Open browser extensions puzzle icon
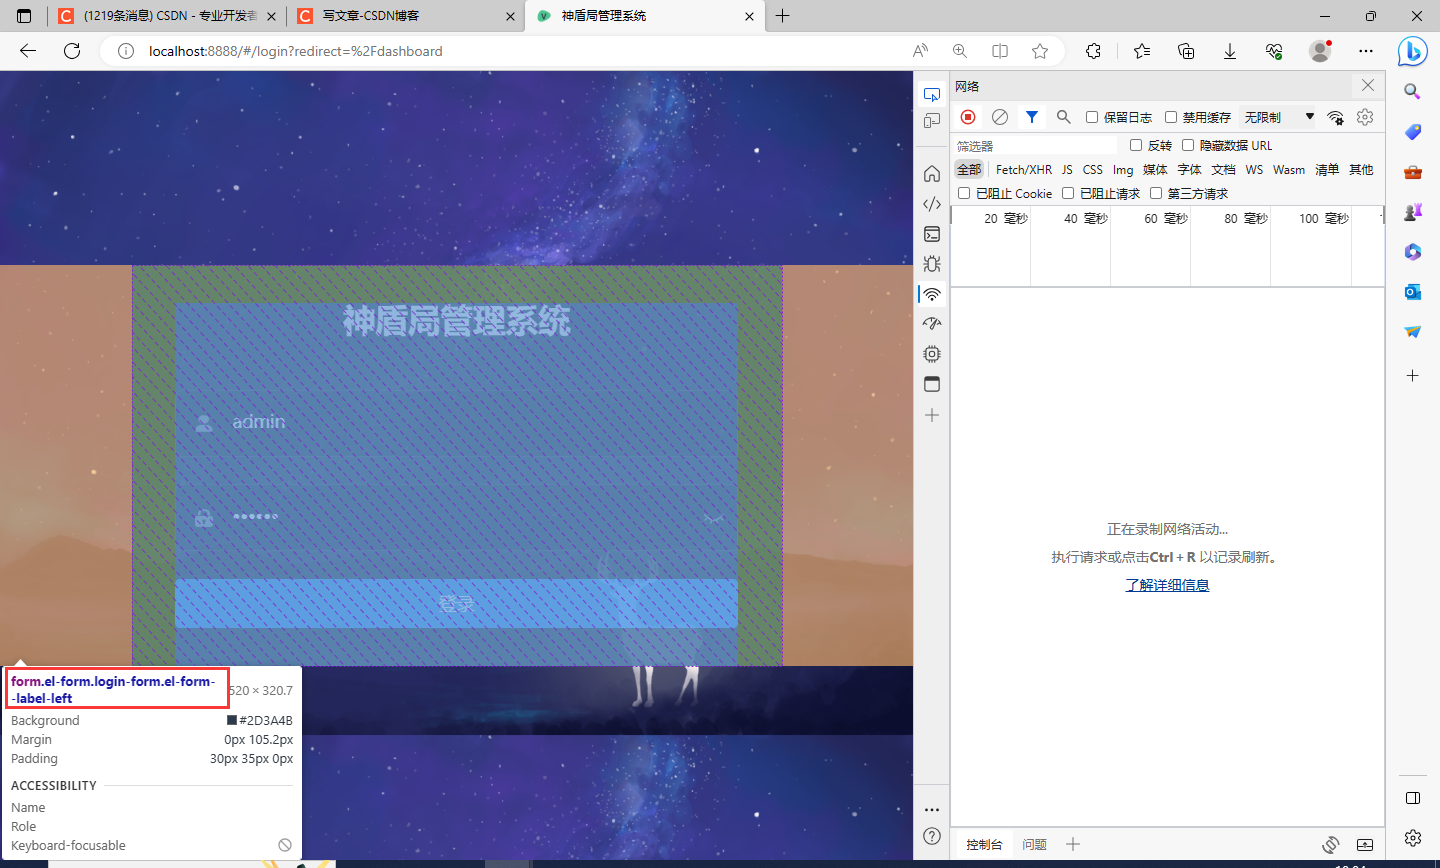This screenshot has height=868, width=1440. pos(1093,51)
